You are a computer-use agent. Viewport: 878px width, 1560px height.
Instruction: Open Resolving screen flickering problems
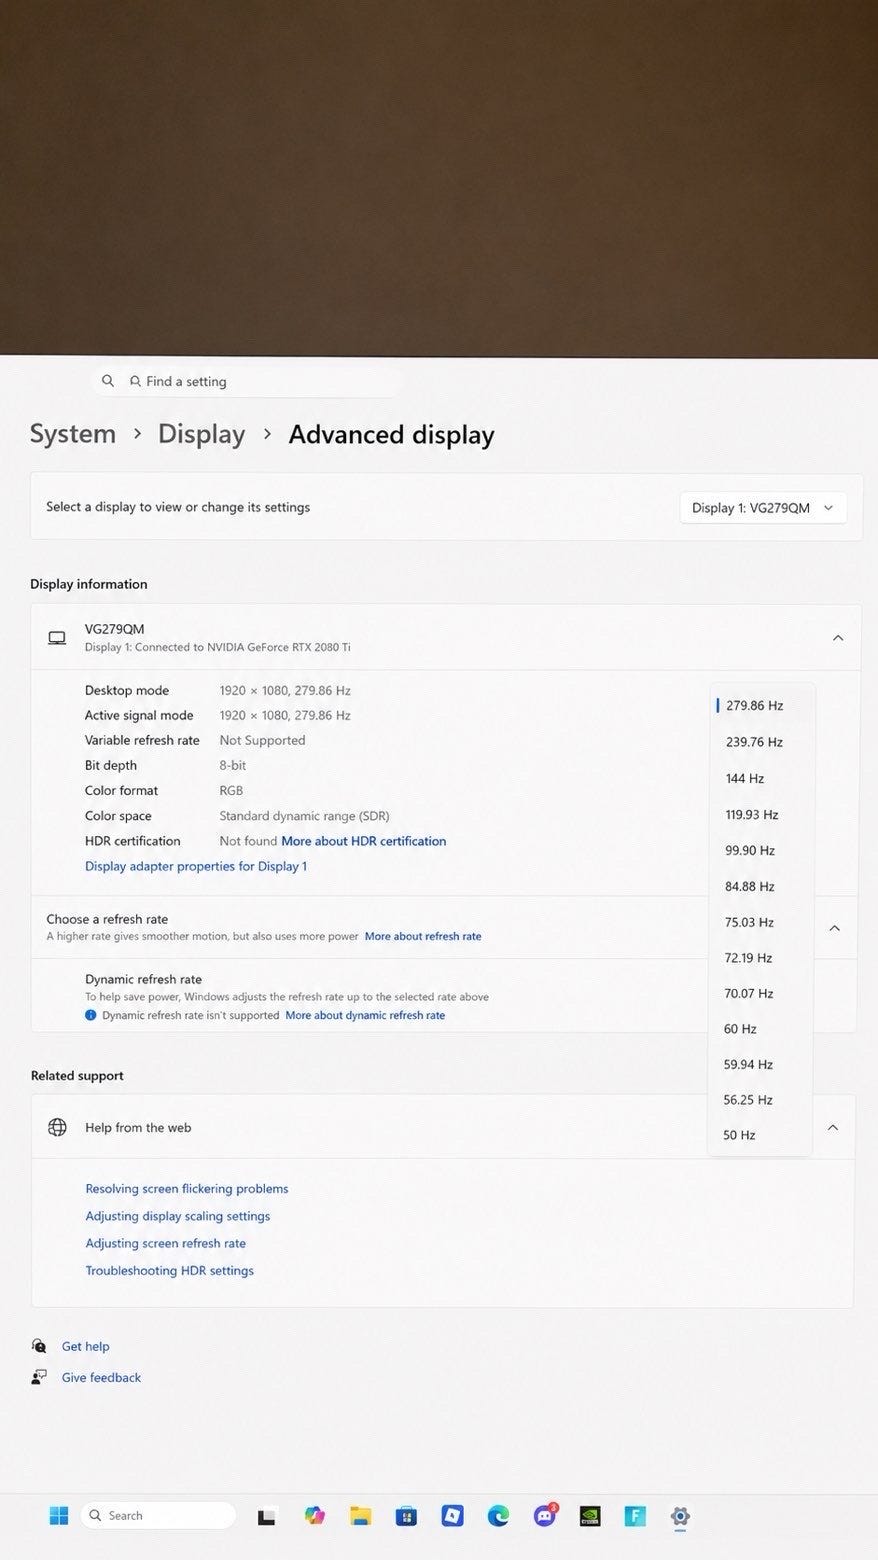tap(187, 1189)
